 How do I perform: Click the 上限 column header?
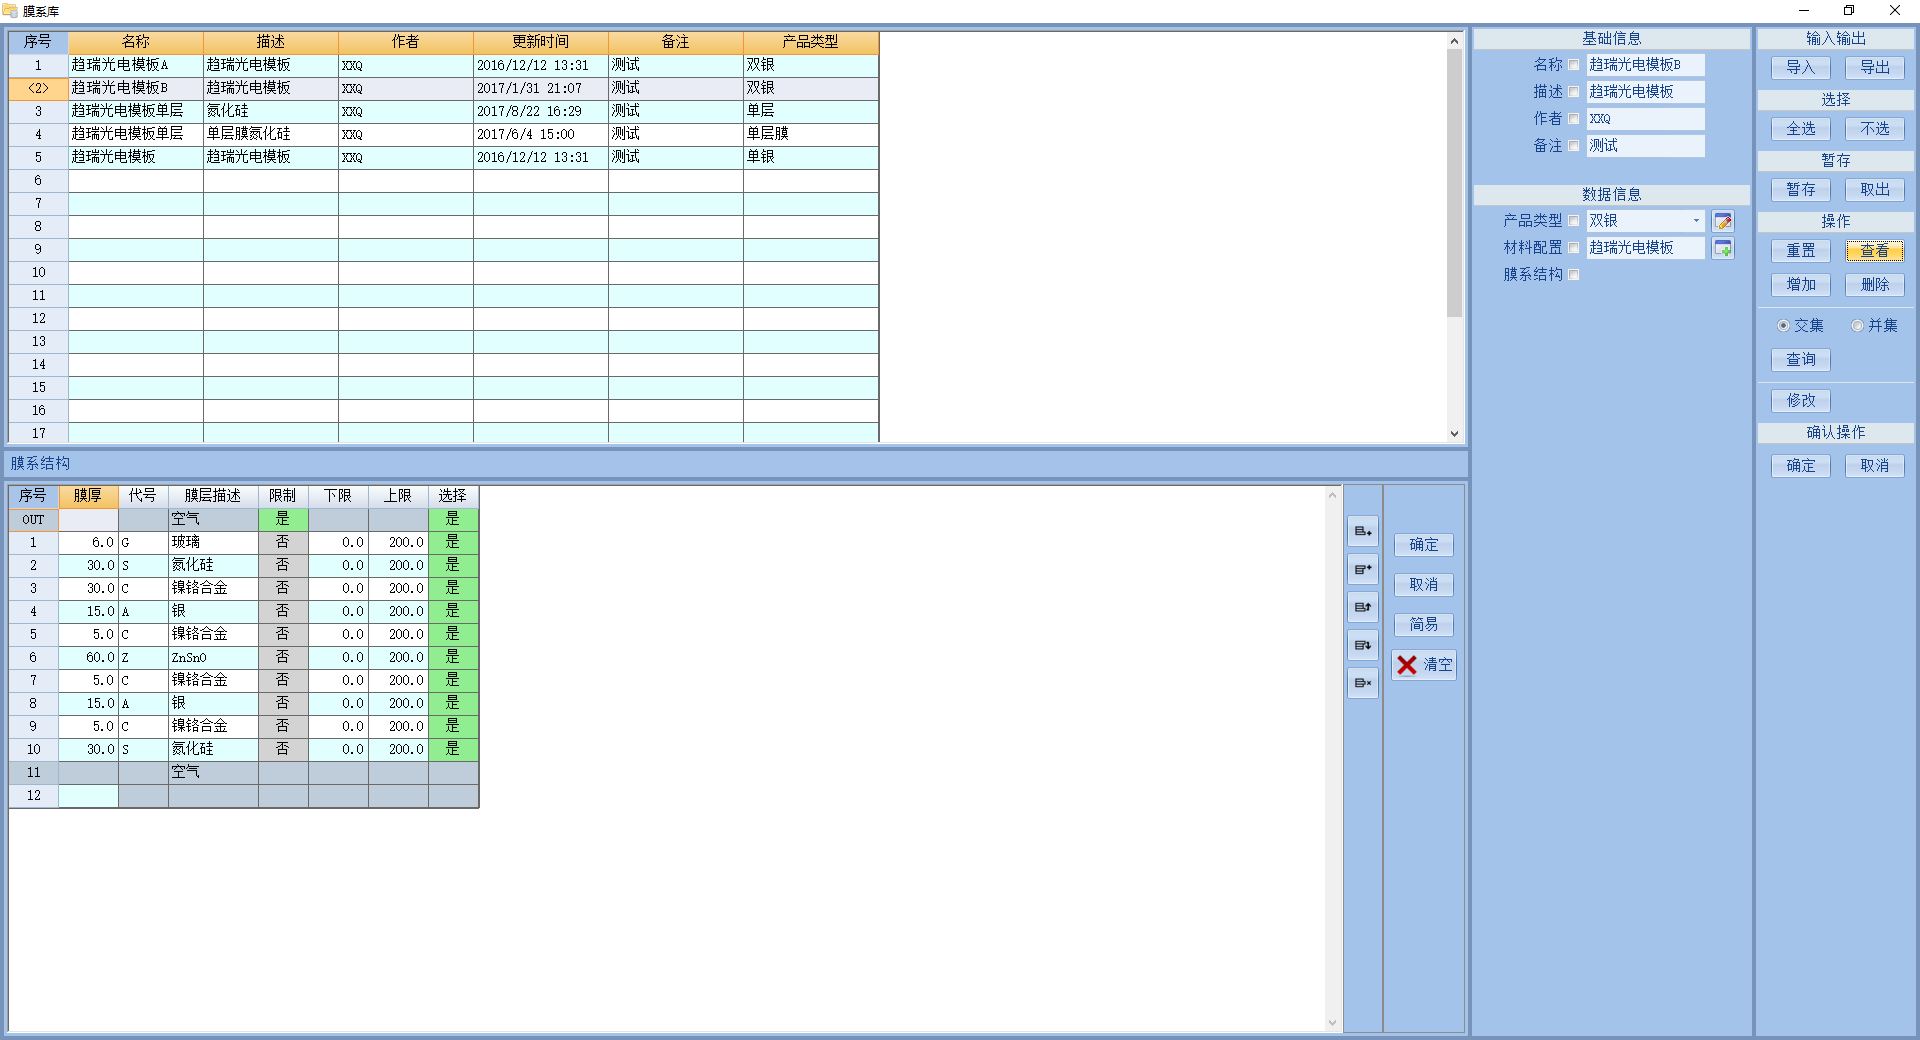pyautogui.click(x=398, y=496)
